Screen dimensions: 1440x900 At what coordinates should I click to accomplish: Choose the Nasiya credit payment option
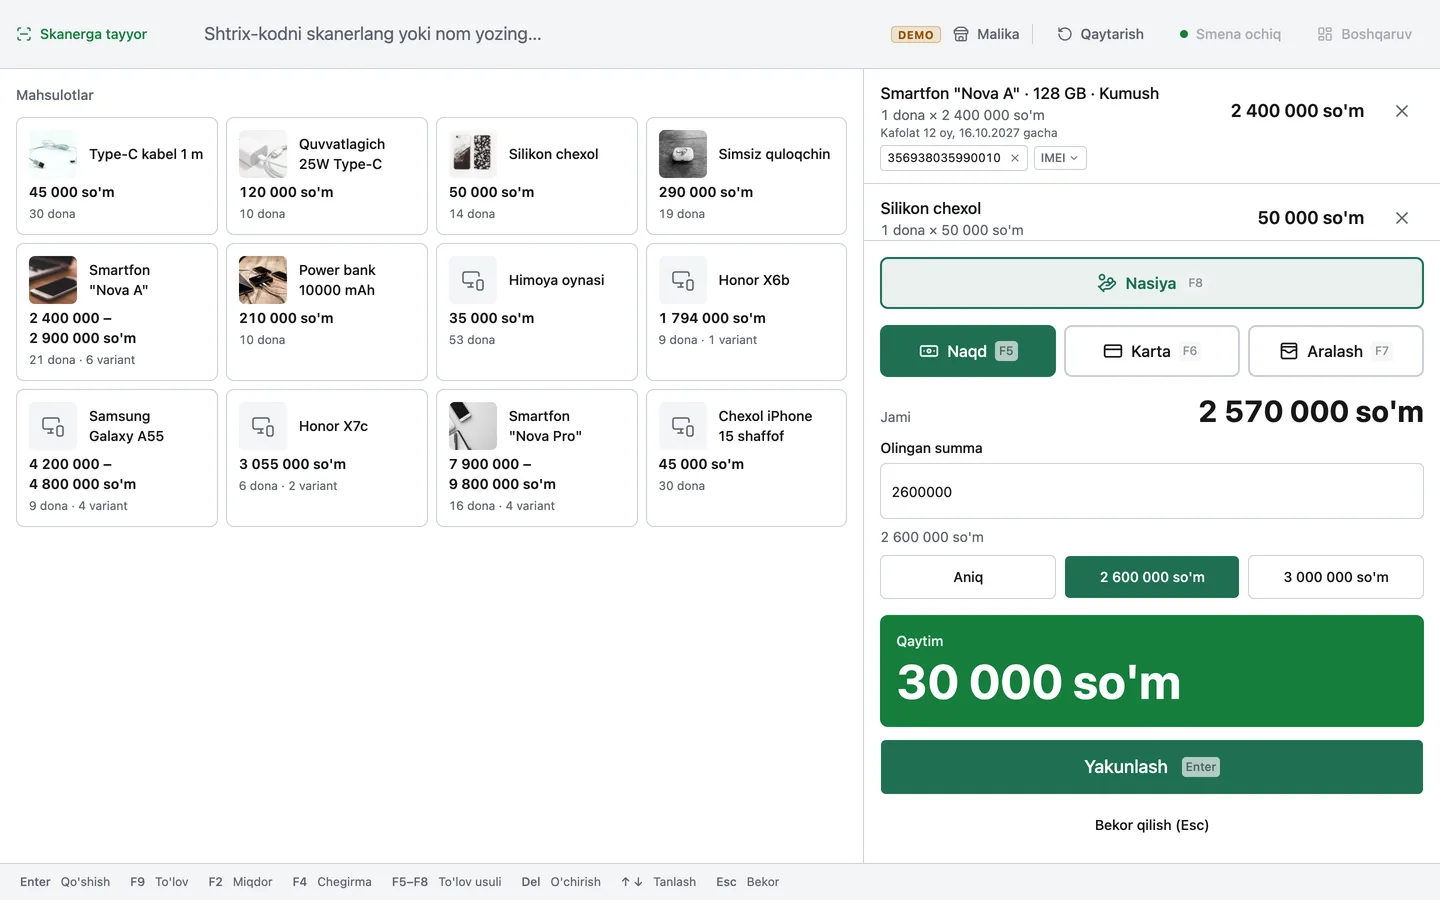pyautogui.click(x=1152, y=283)
